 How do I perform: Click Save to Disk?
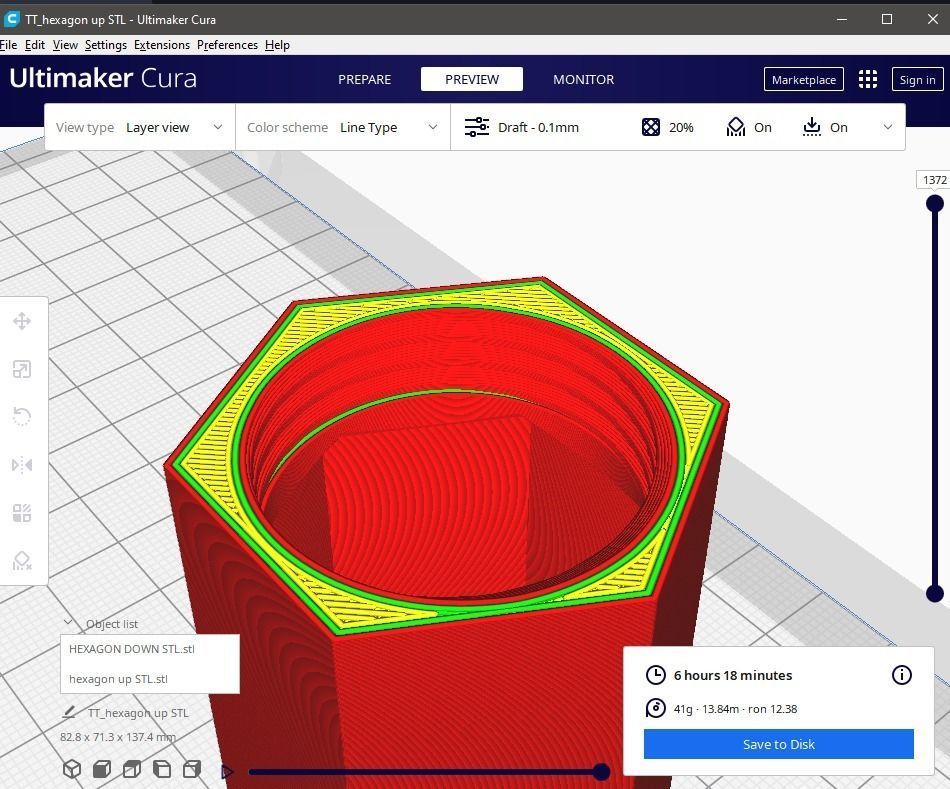779,744
